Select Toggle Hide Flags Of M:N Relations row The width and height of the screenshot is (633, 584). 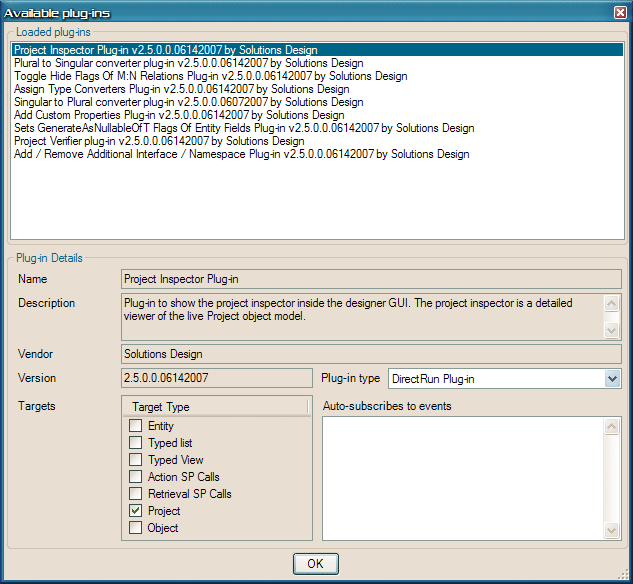(317, 76)
